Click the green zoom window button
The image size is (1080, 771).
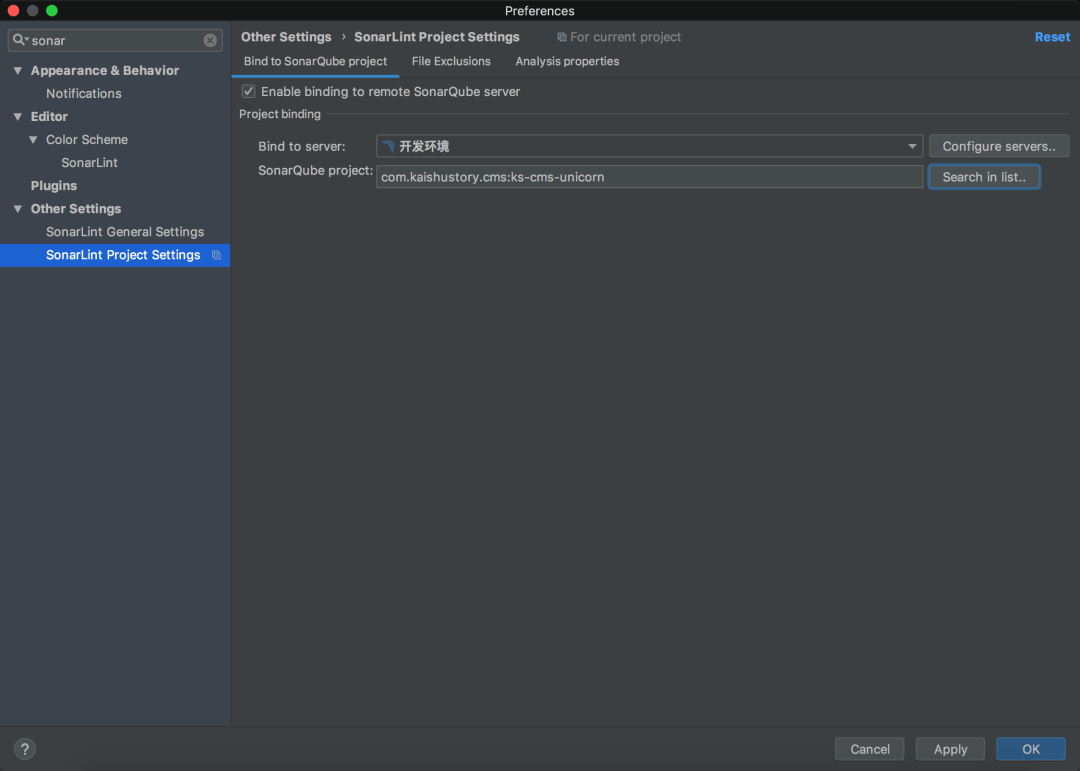point(52,10)
